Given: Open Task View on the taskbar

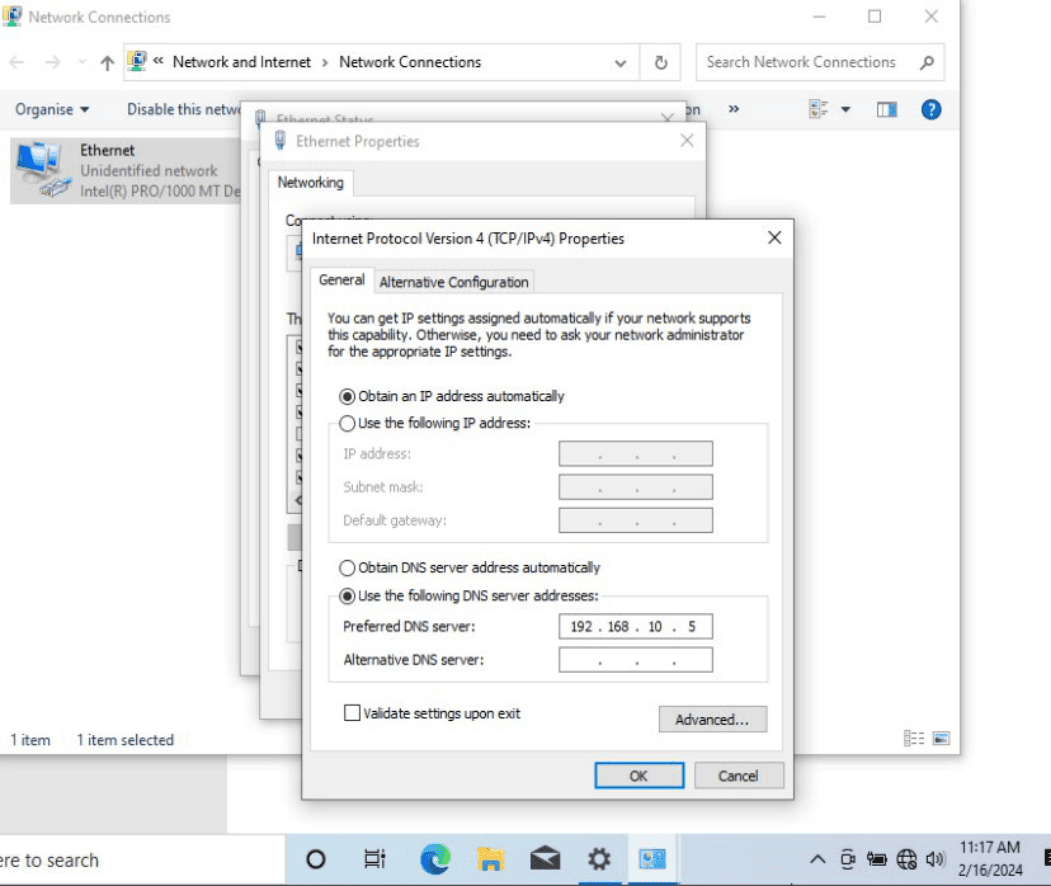Looking at the screenshot, I should coord(375,859).
